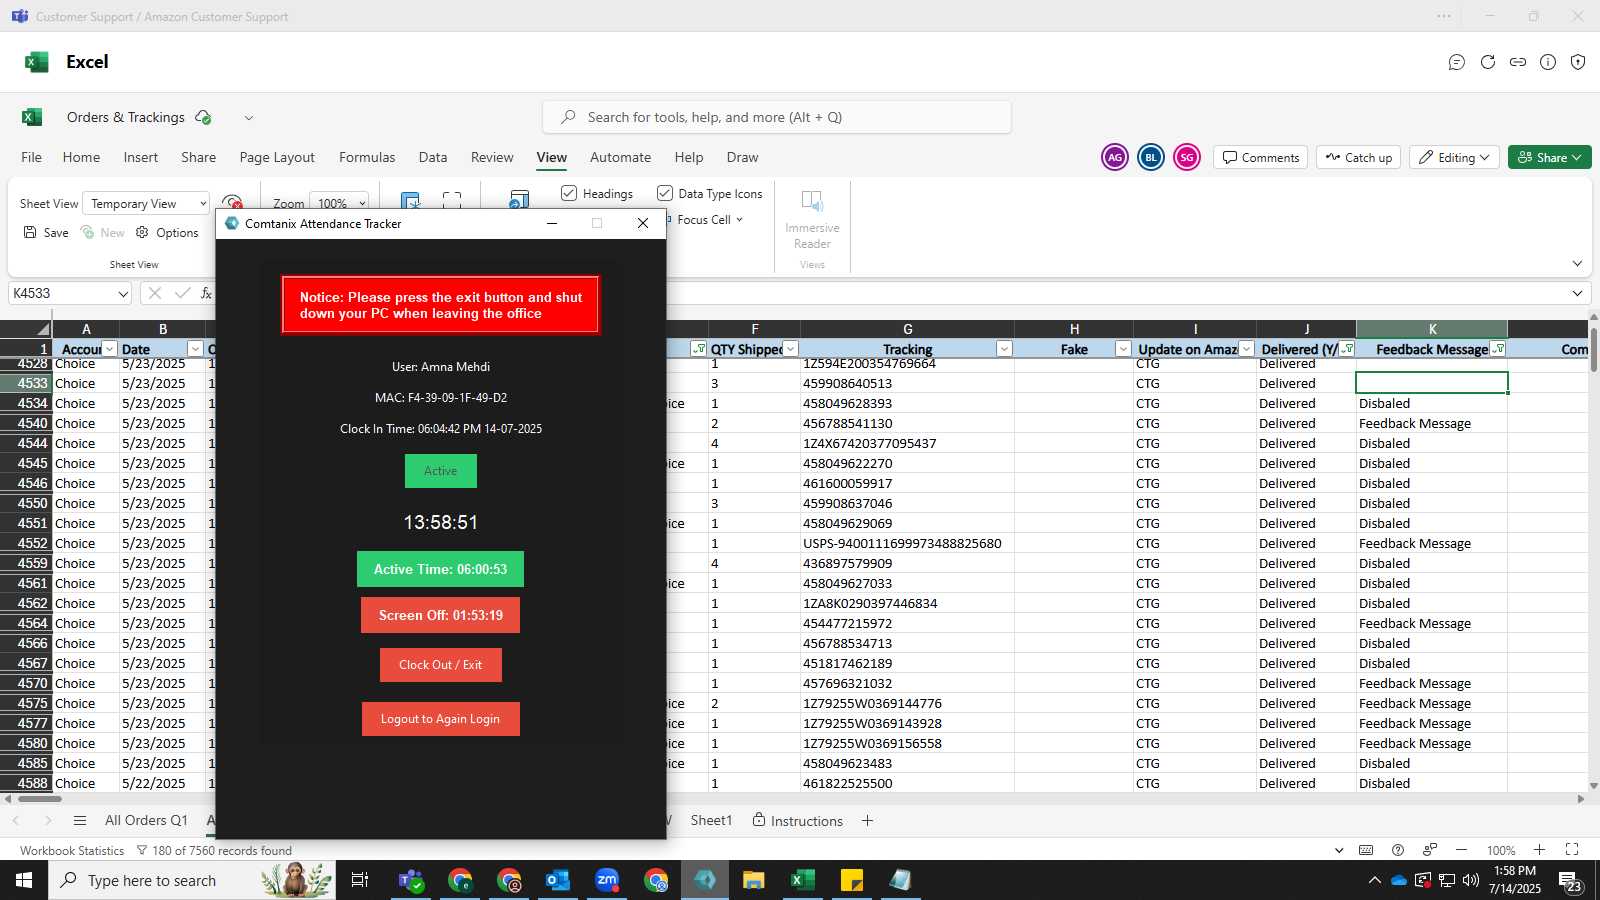Click the Clock Out / Exit button
The width and height of the screenshot is (1600, 900).
click(x=440, y=665)
